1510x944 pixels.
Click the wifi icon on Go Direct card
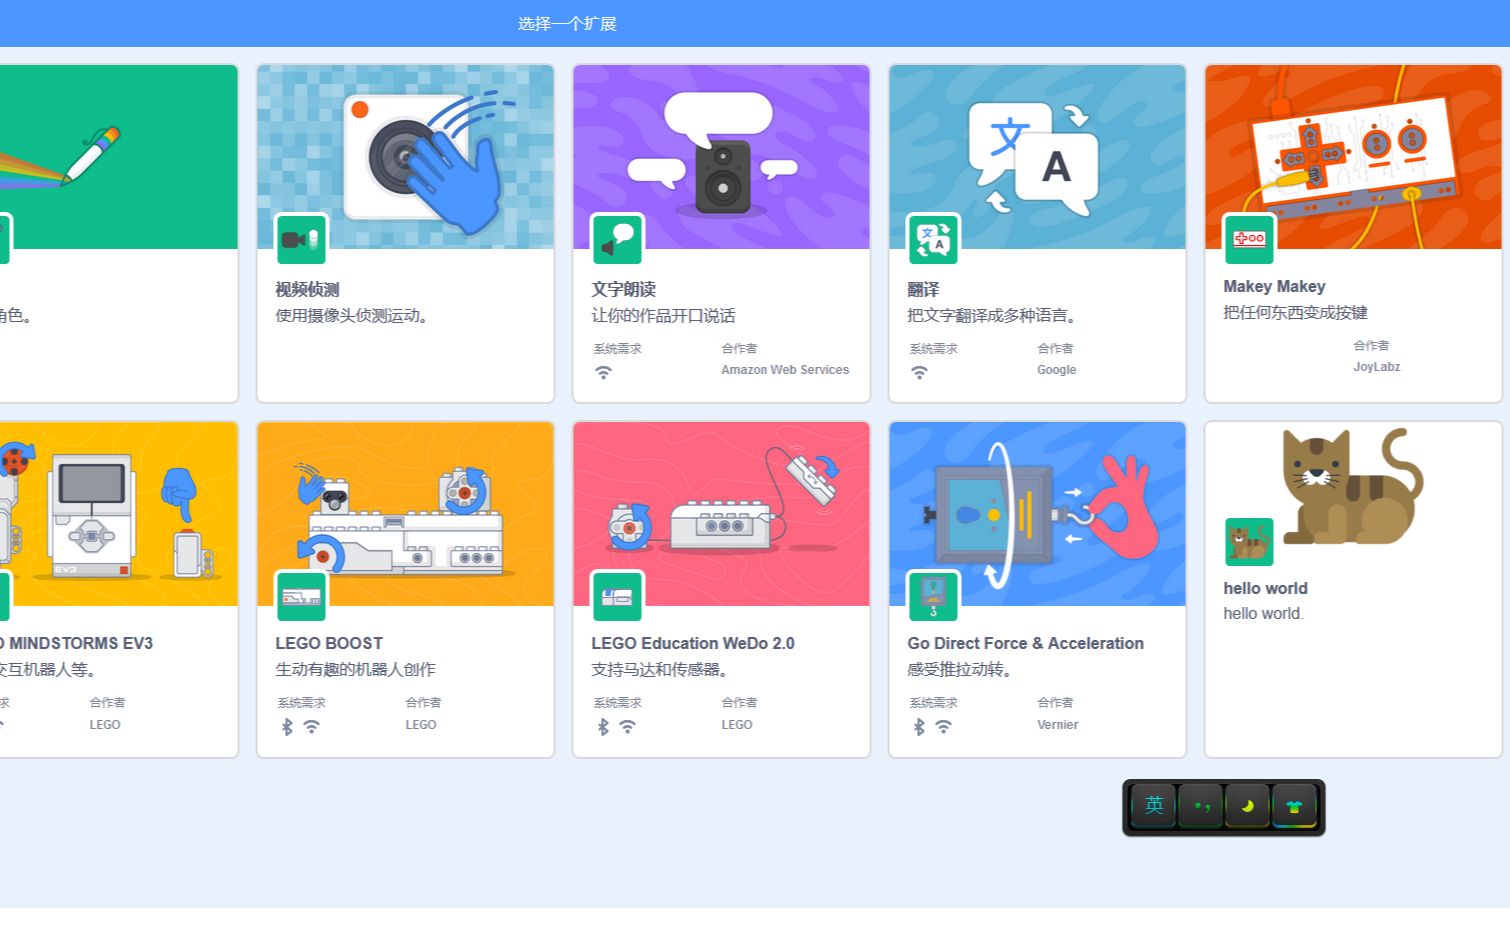tap(944, 727)
